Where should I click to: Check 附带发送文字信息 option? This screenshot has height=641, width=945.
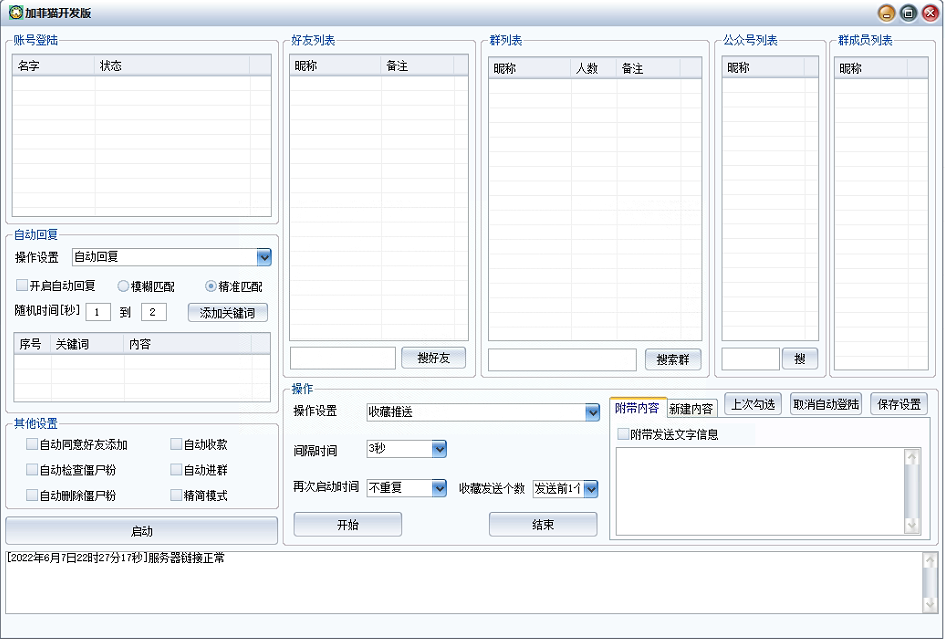click(x=623, y=434)
